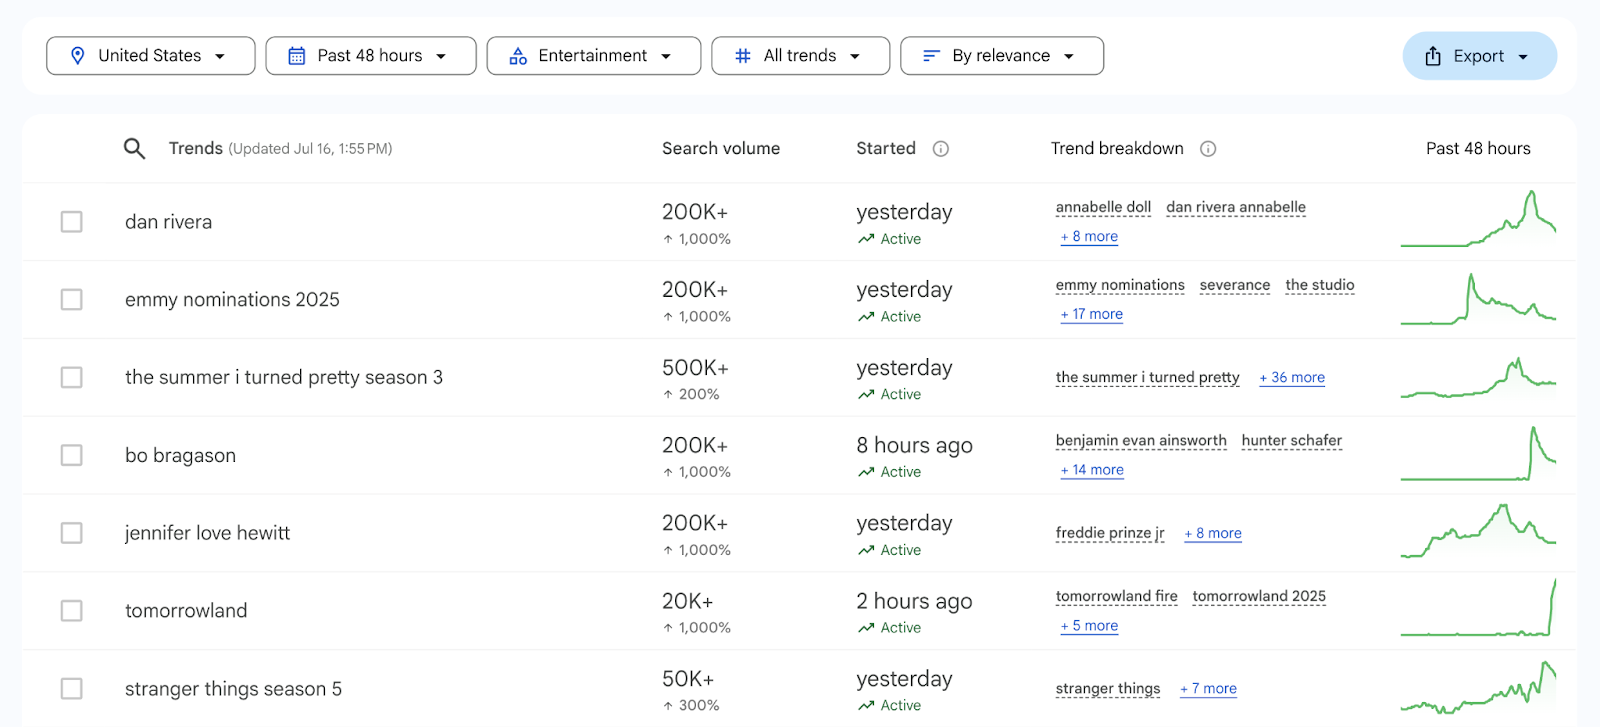This screenshot has height=727, width=1600.
Task: Click the location pin icon for United States
Action: 78,56
